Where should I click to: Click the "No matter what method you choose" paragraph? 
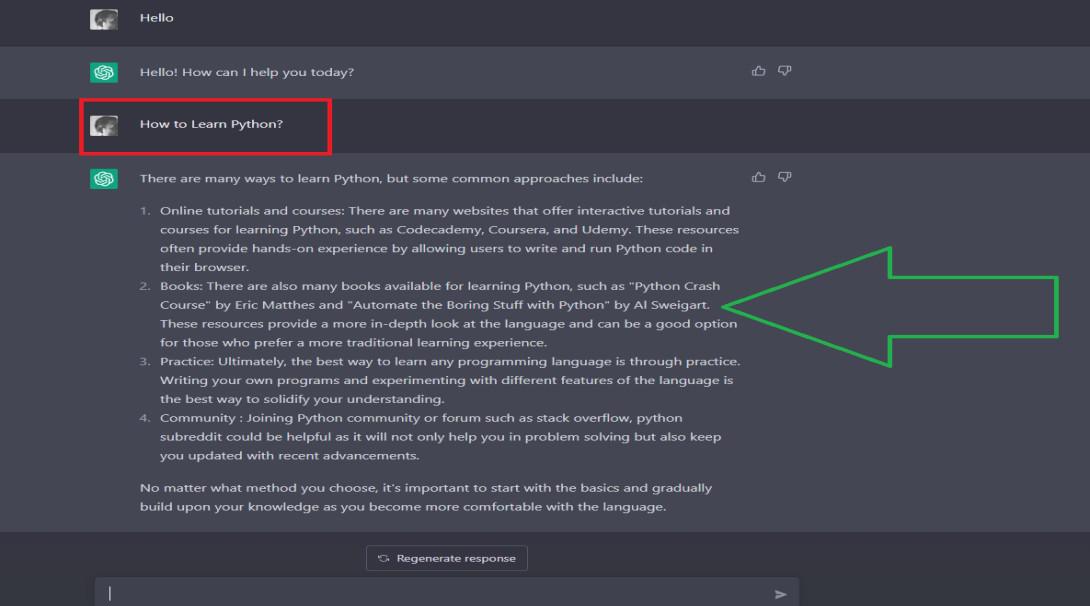click(x=425, y=497)
